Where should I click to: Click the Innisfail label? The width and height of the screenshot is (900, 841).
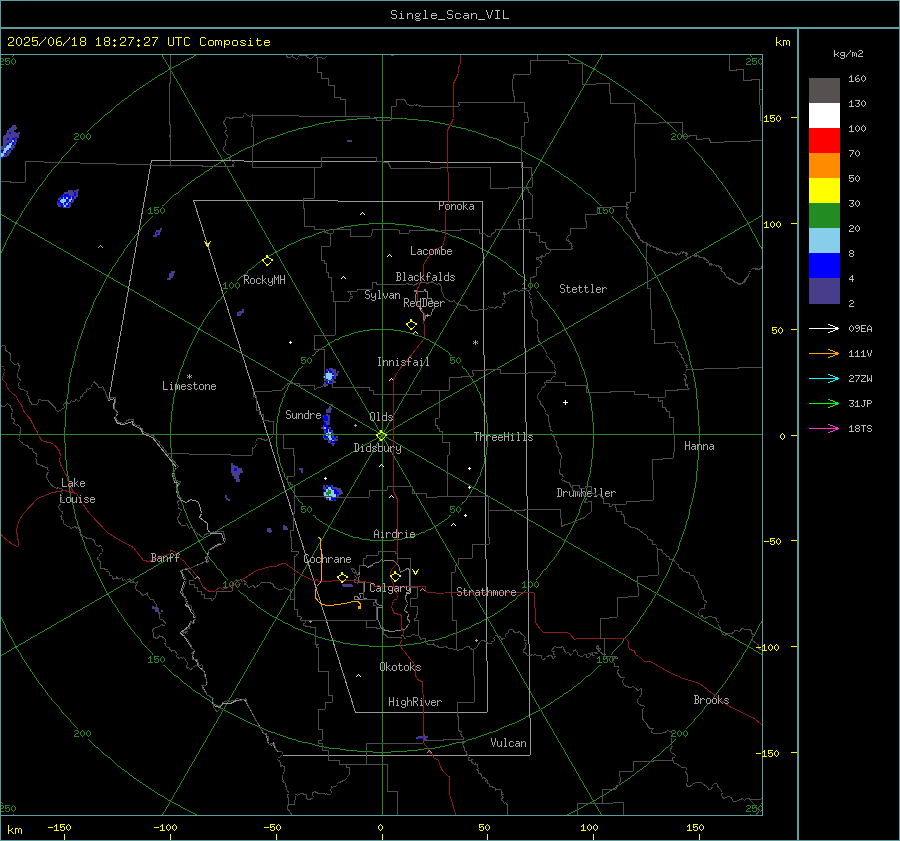403,362
